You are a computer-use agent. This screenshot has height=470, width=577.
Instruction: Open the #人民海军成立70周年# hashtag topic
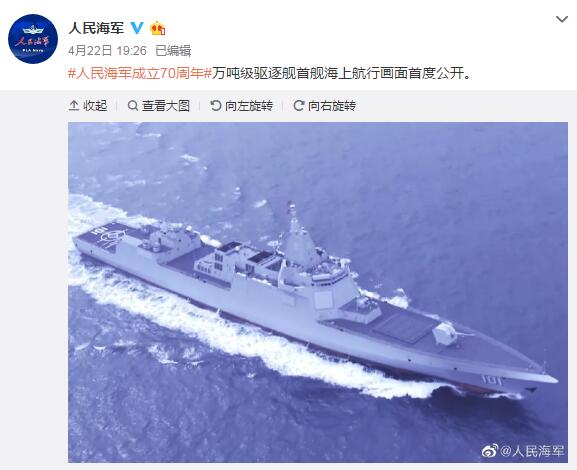pyautogui.click(x=140, y=73)
